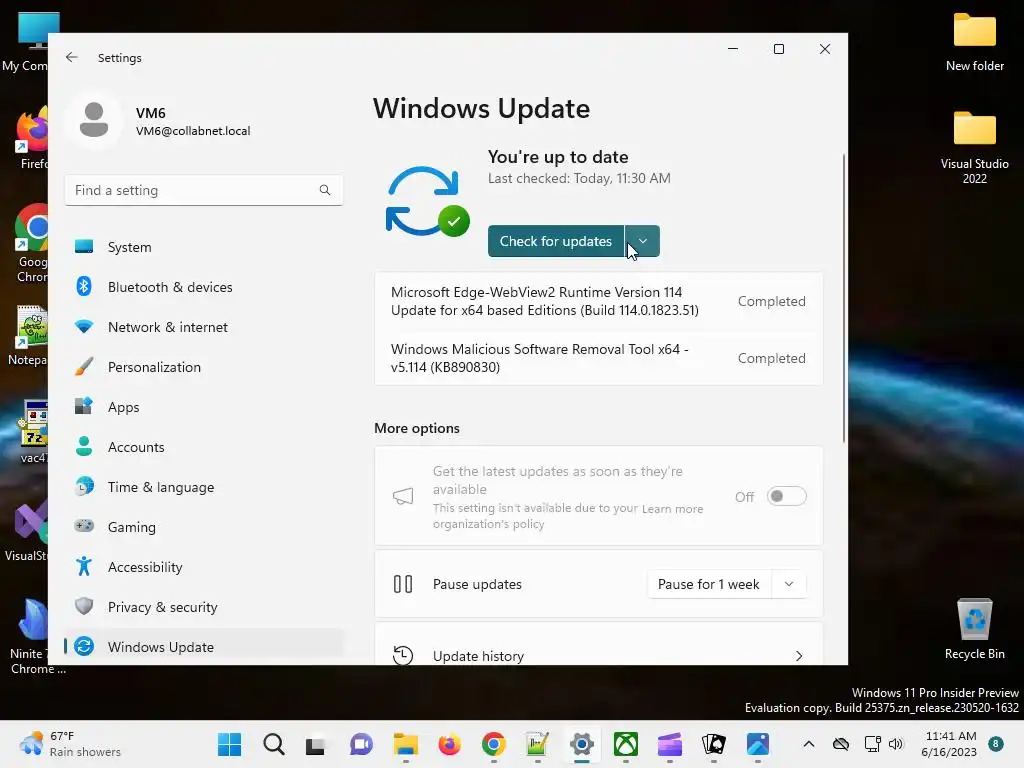
Task: Click the Personalization paintbrush icon
Action: coord(84,366)
